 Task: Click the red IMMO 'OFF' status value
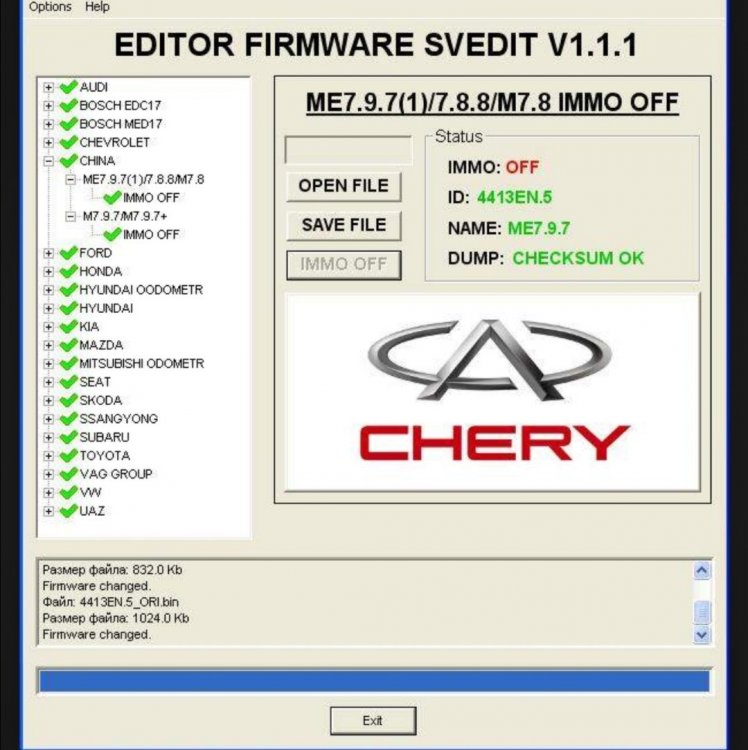point(522,167)
